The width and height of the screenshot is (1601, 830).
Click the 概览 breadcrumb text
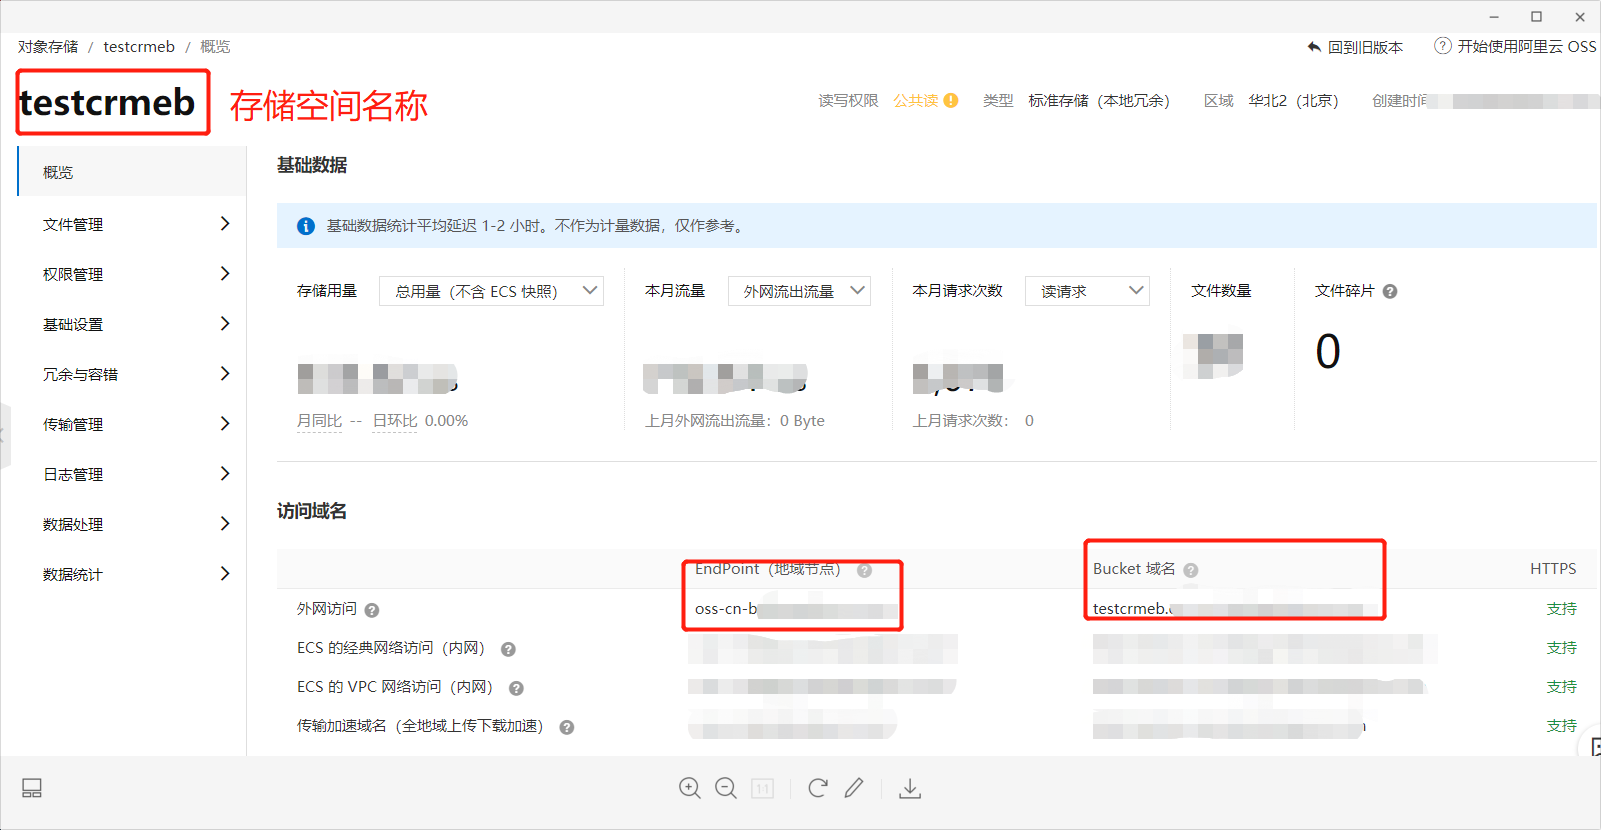point(215,46)
